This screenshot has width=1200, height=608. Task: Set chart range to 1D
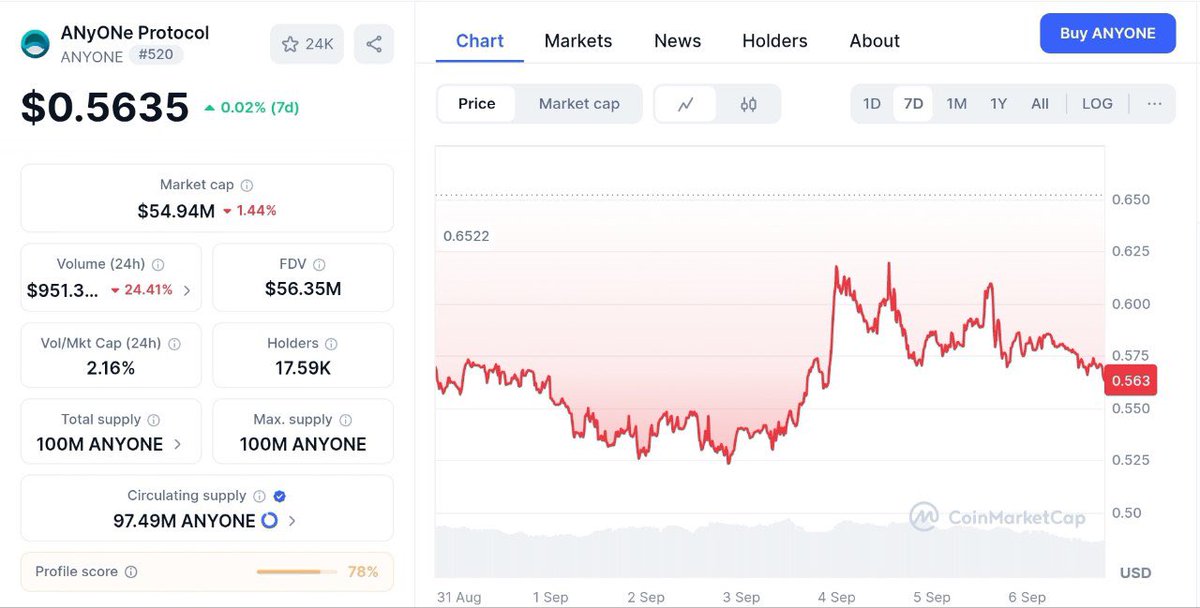point(872,104)
